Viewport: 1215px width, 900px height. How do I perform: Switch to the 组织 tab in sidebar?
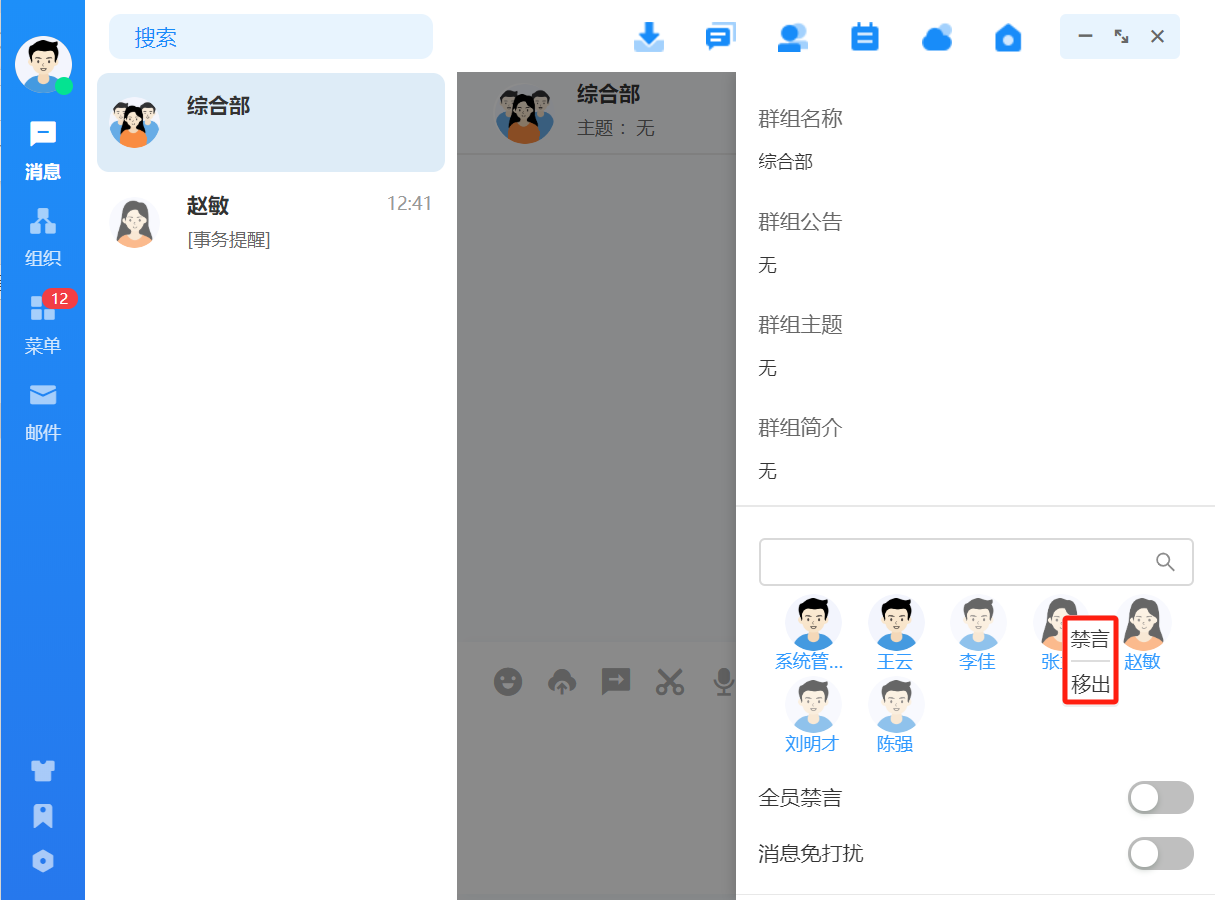43,236
